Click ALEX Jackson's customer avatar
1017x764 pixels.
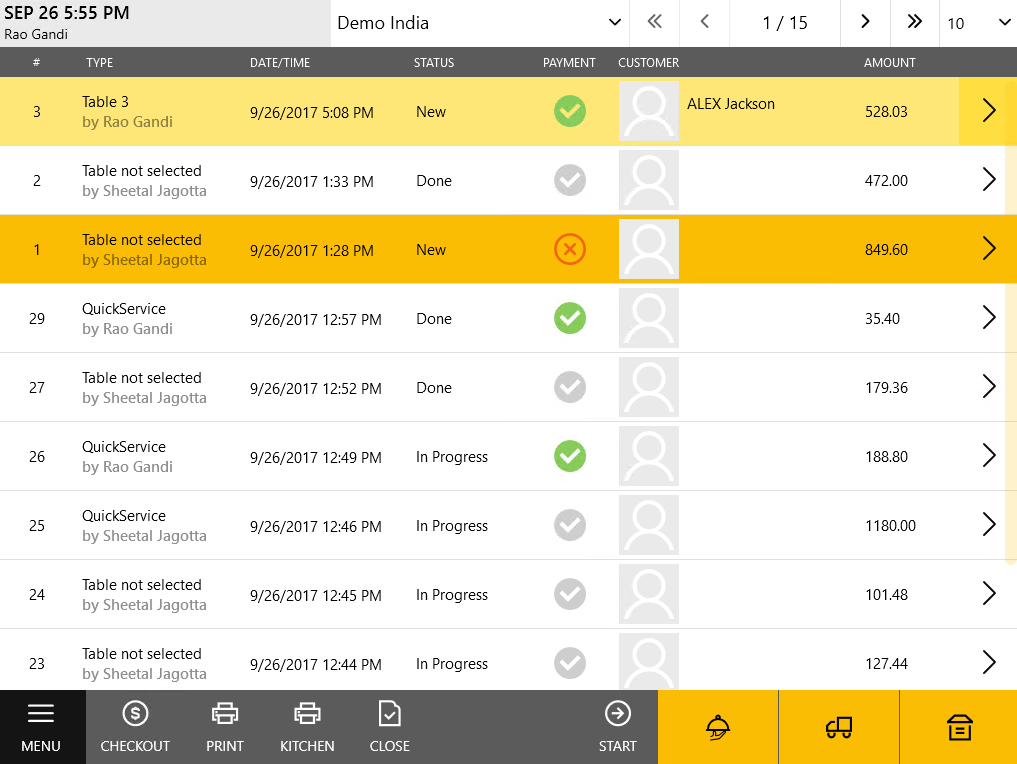(648, 111)
